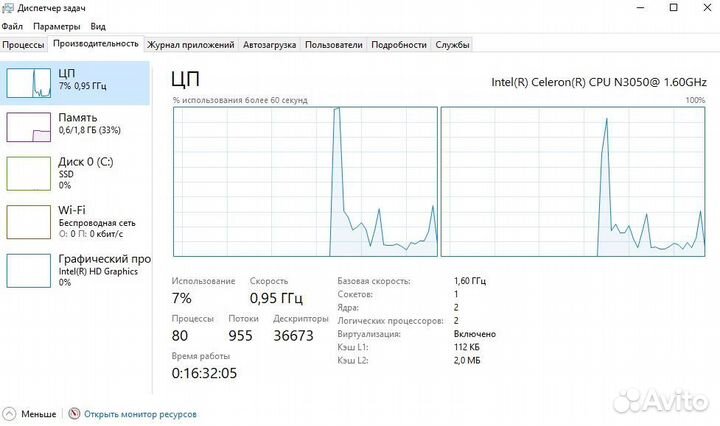Image resolution: width=720 pixels, height=426 pixels.
Task: Close the Диспетчер задач window
Action: (x=707, y=8)
